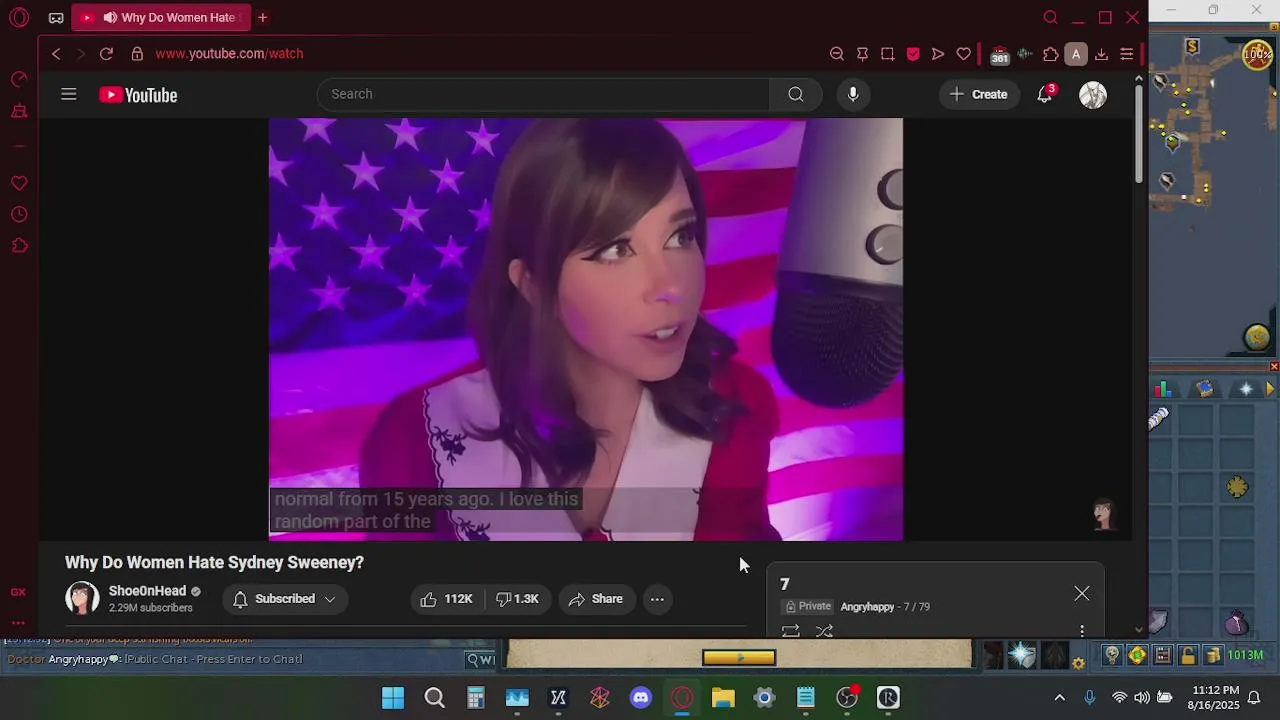Click the ShoeOnHead channel avatar
The height and width of the screenshot is (720, 1280).
[x=82, y=598]
